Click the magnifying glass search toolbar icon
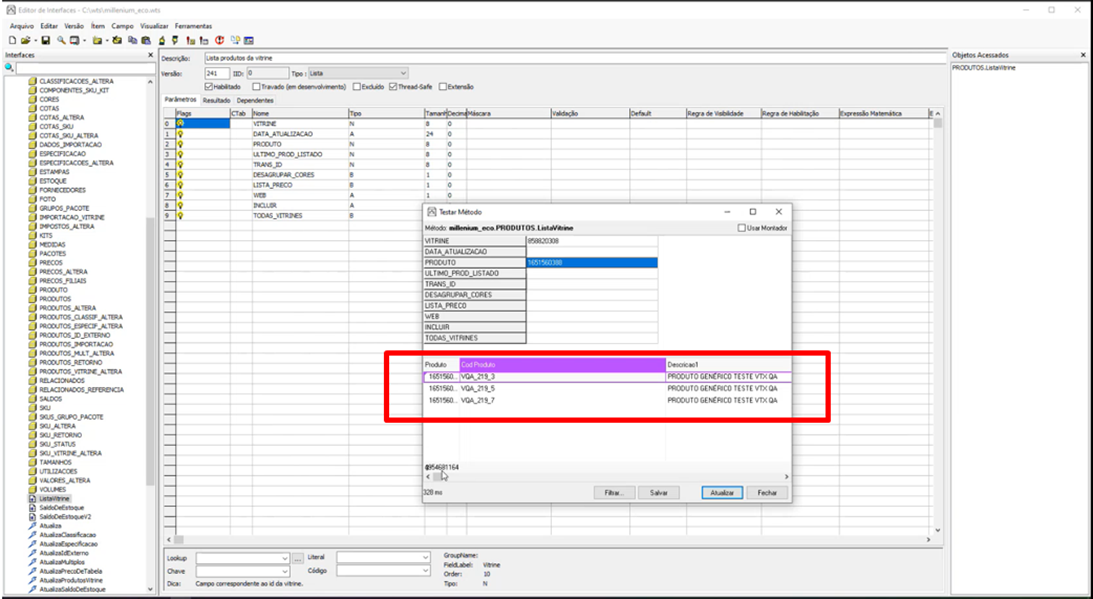The width and height of the screenshot is (1093, 599). [x=61, y=40]
